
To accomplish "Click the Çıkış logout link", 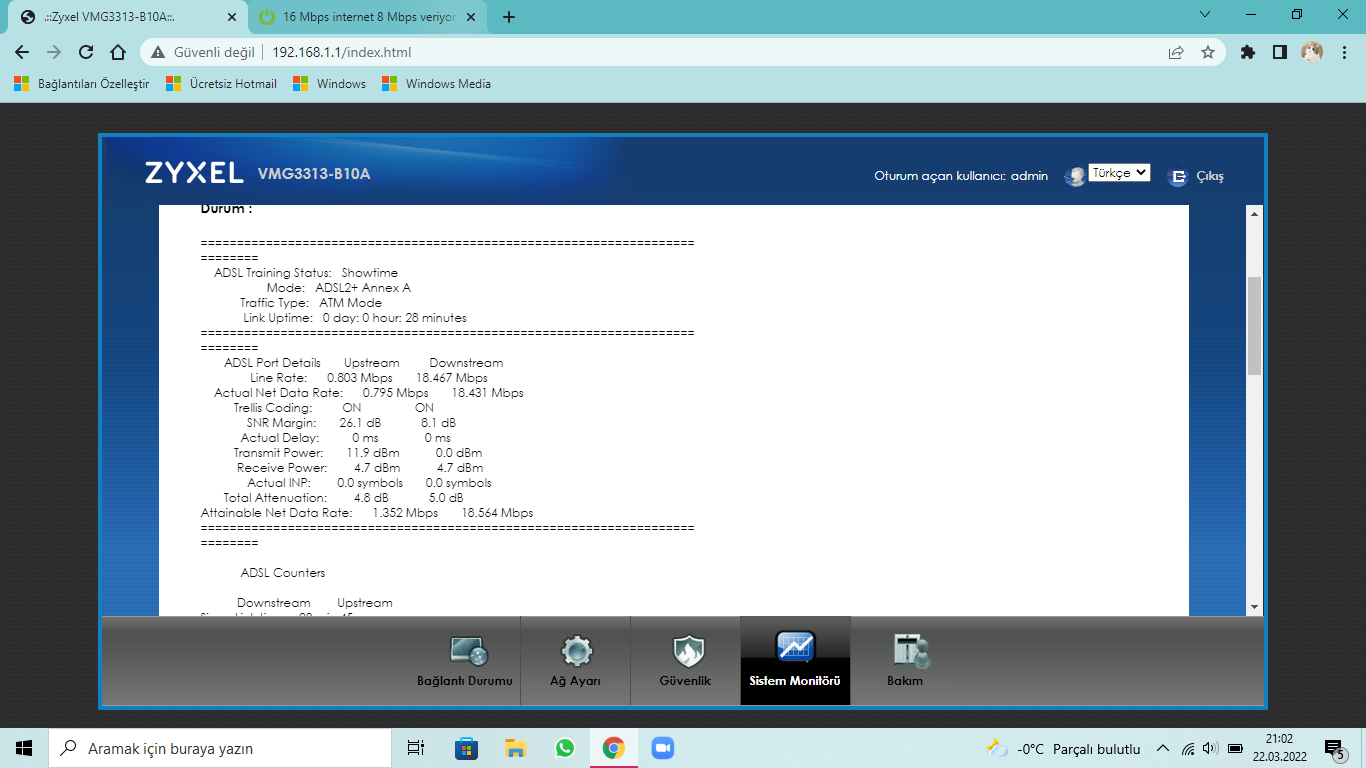I will point(1210,176).
